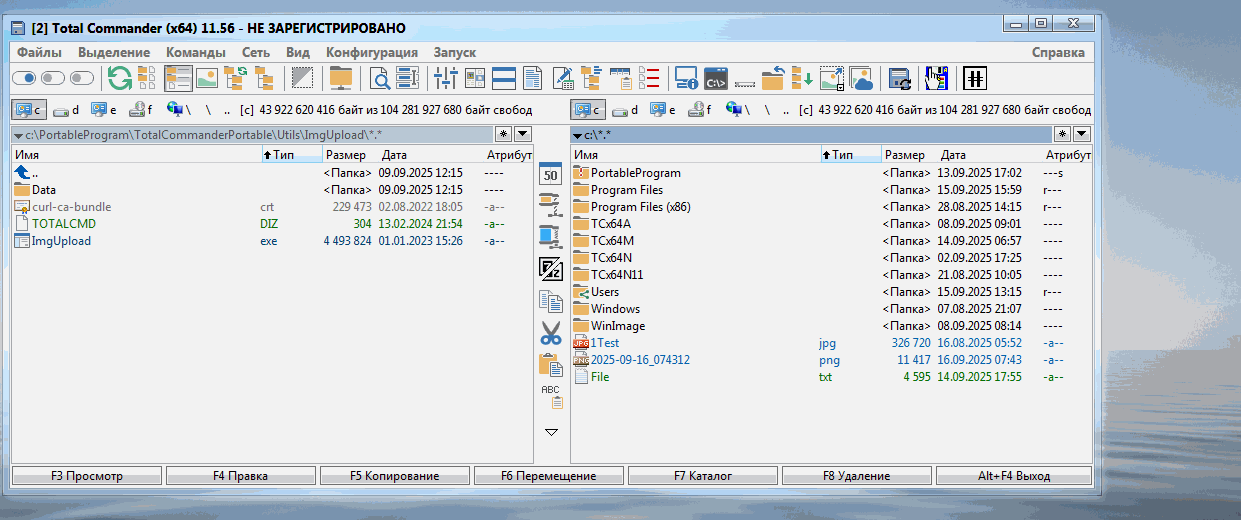Click the F3 Просмотр button
Image resolution: width=1241 pixels, height=520 pixels.
[87, 476]
